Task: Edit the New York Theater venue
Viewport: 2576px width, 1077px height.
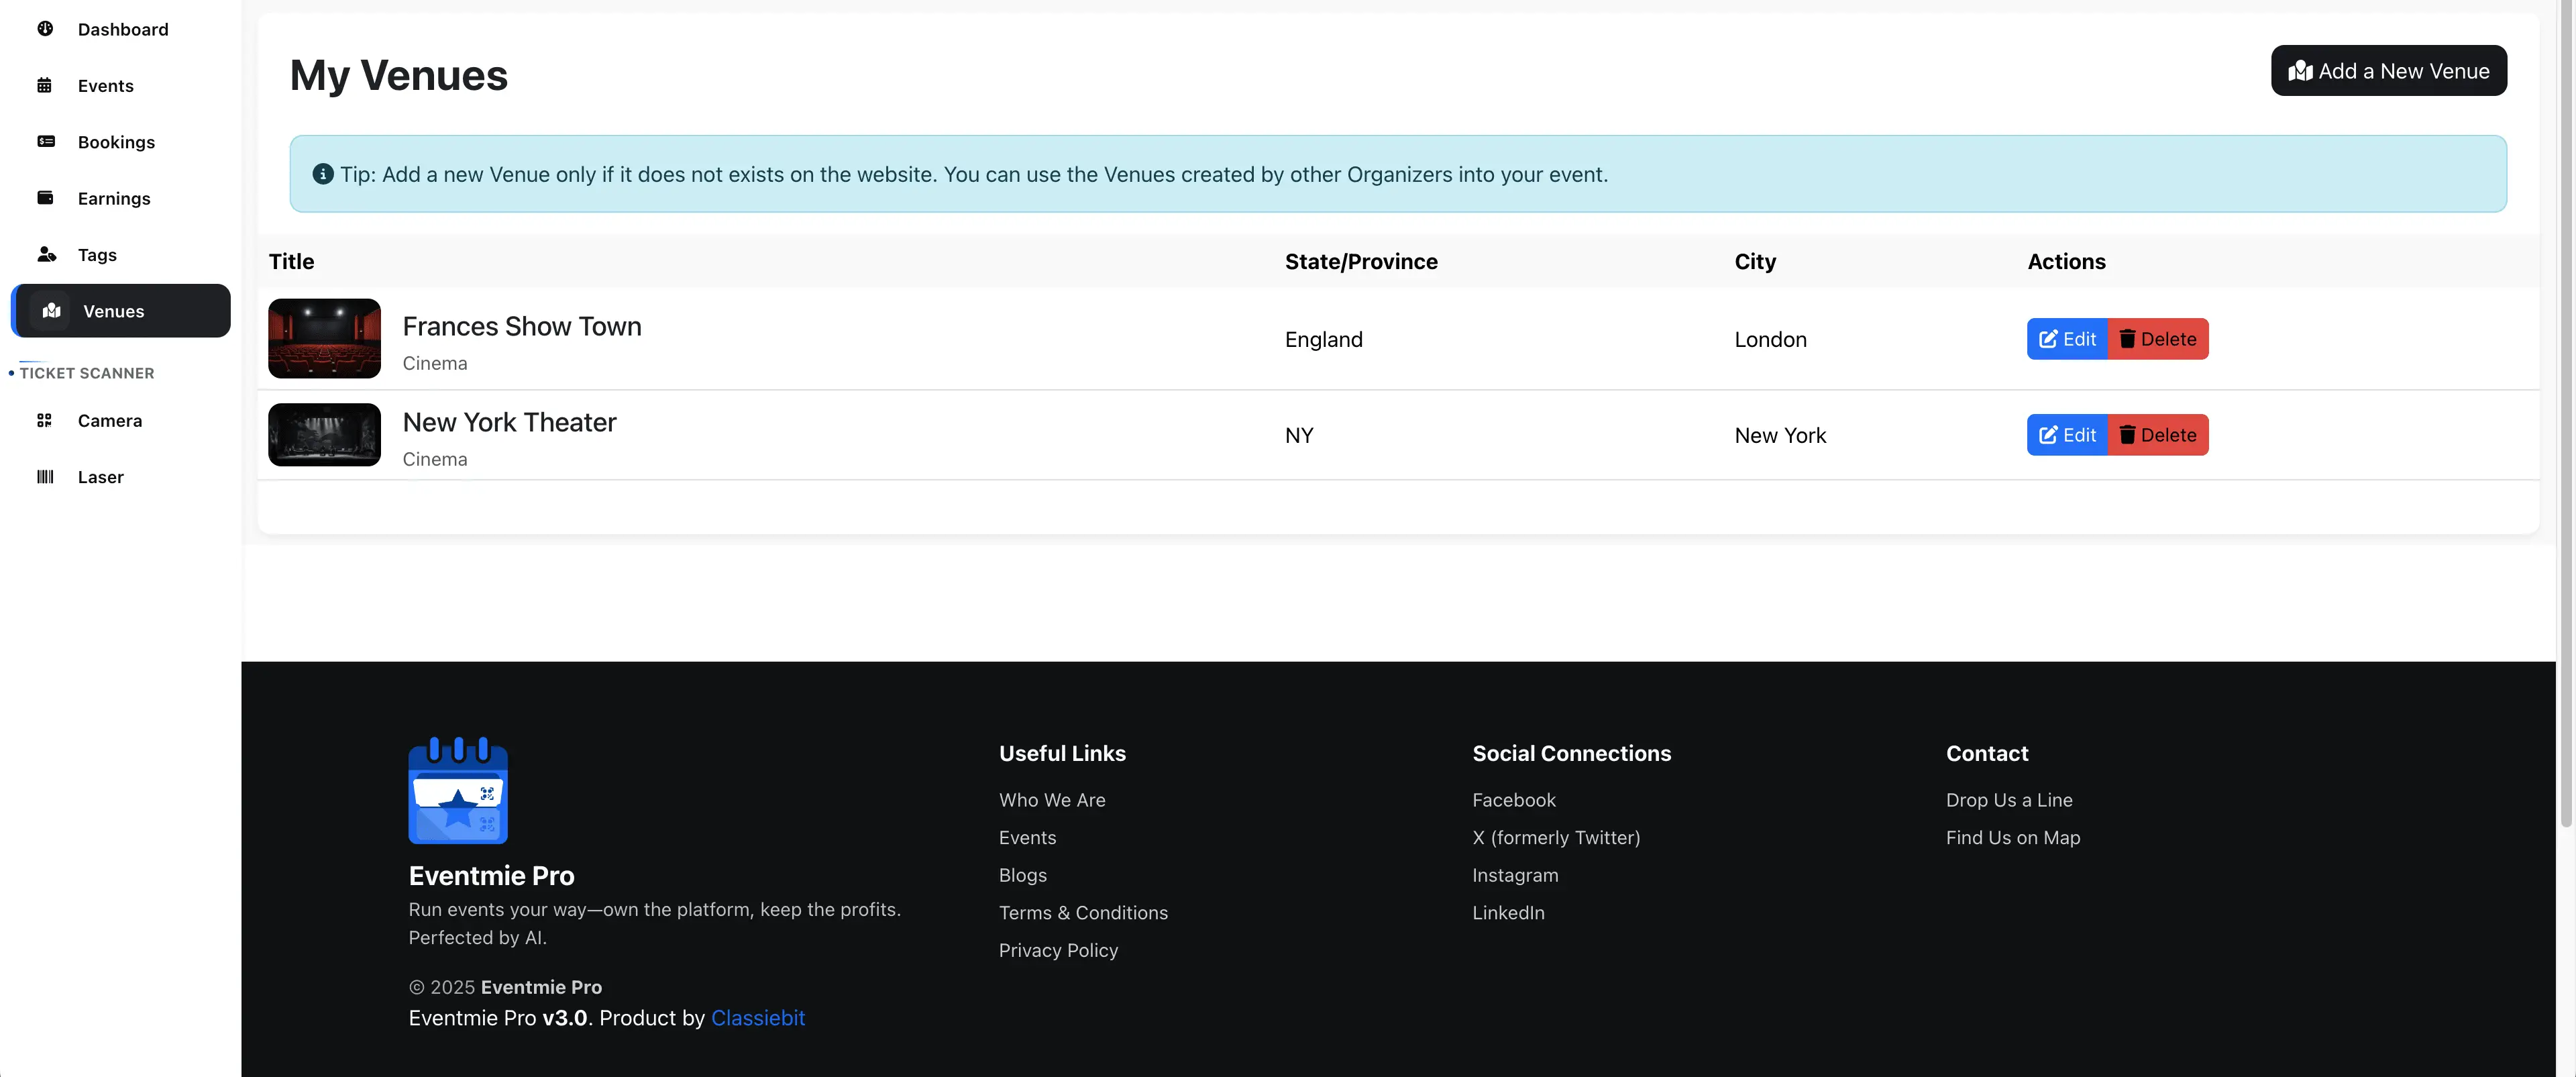Action: point(2066,435)
